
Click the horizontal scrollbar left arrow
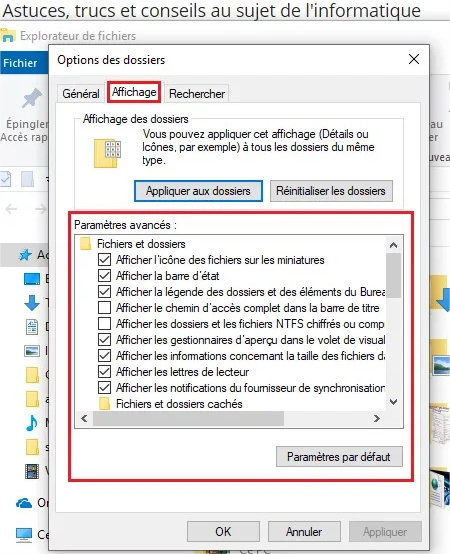coord(84,419)
